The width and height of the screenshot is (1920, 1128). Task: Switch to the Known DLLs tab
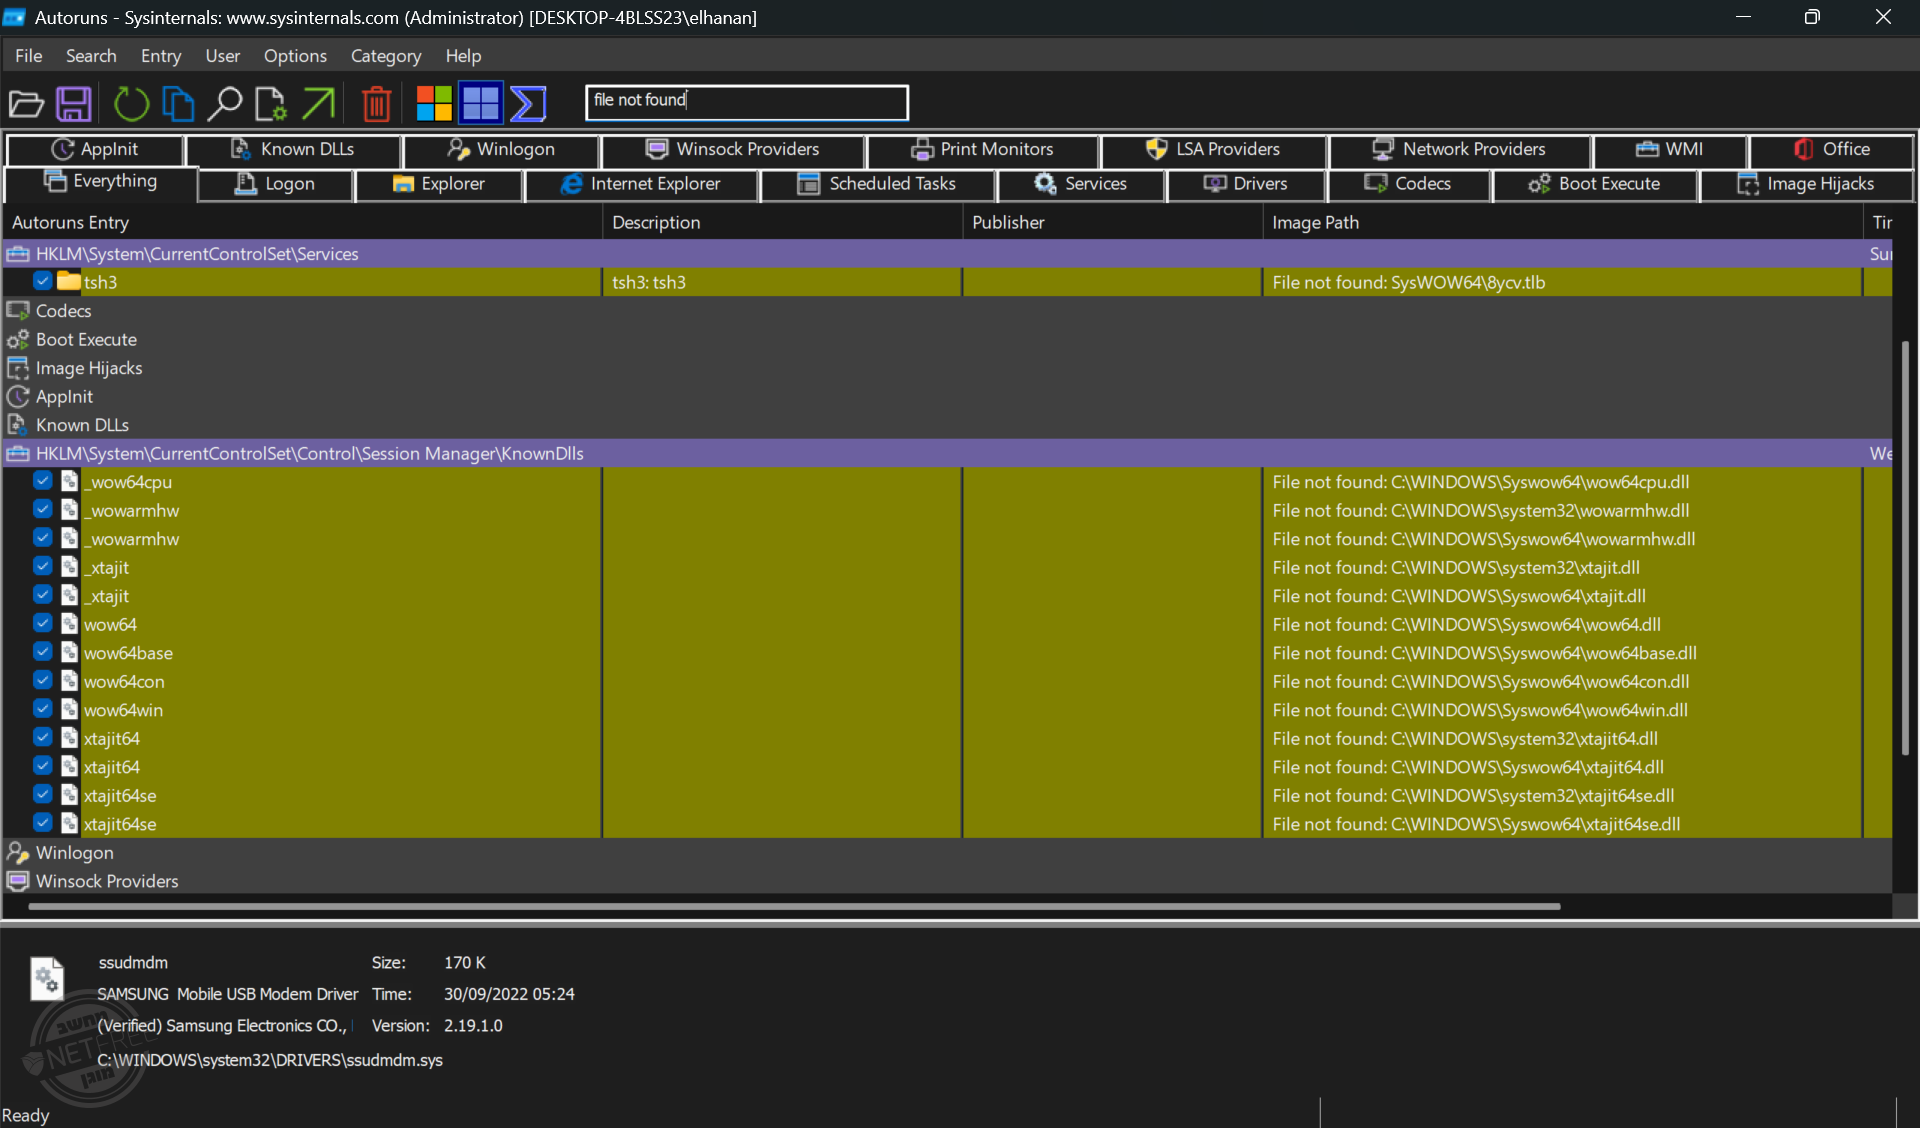point(293,149)
